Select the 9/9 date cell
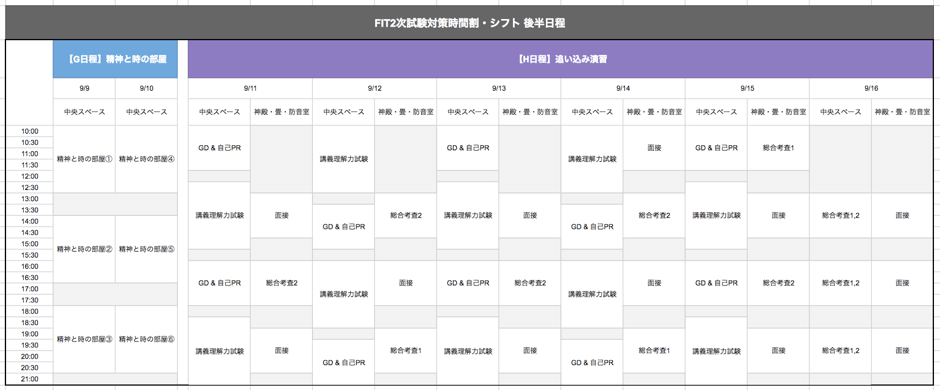Screen dimensions: 940x390 pyautogui.click(x=84, y=88)
